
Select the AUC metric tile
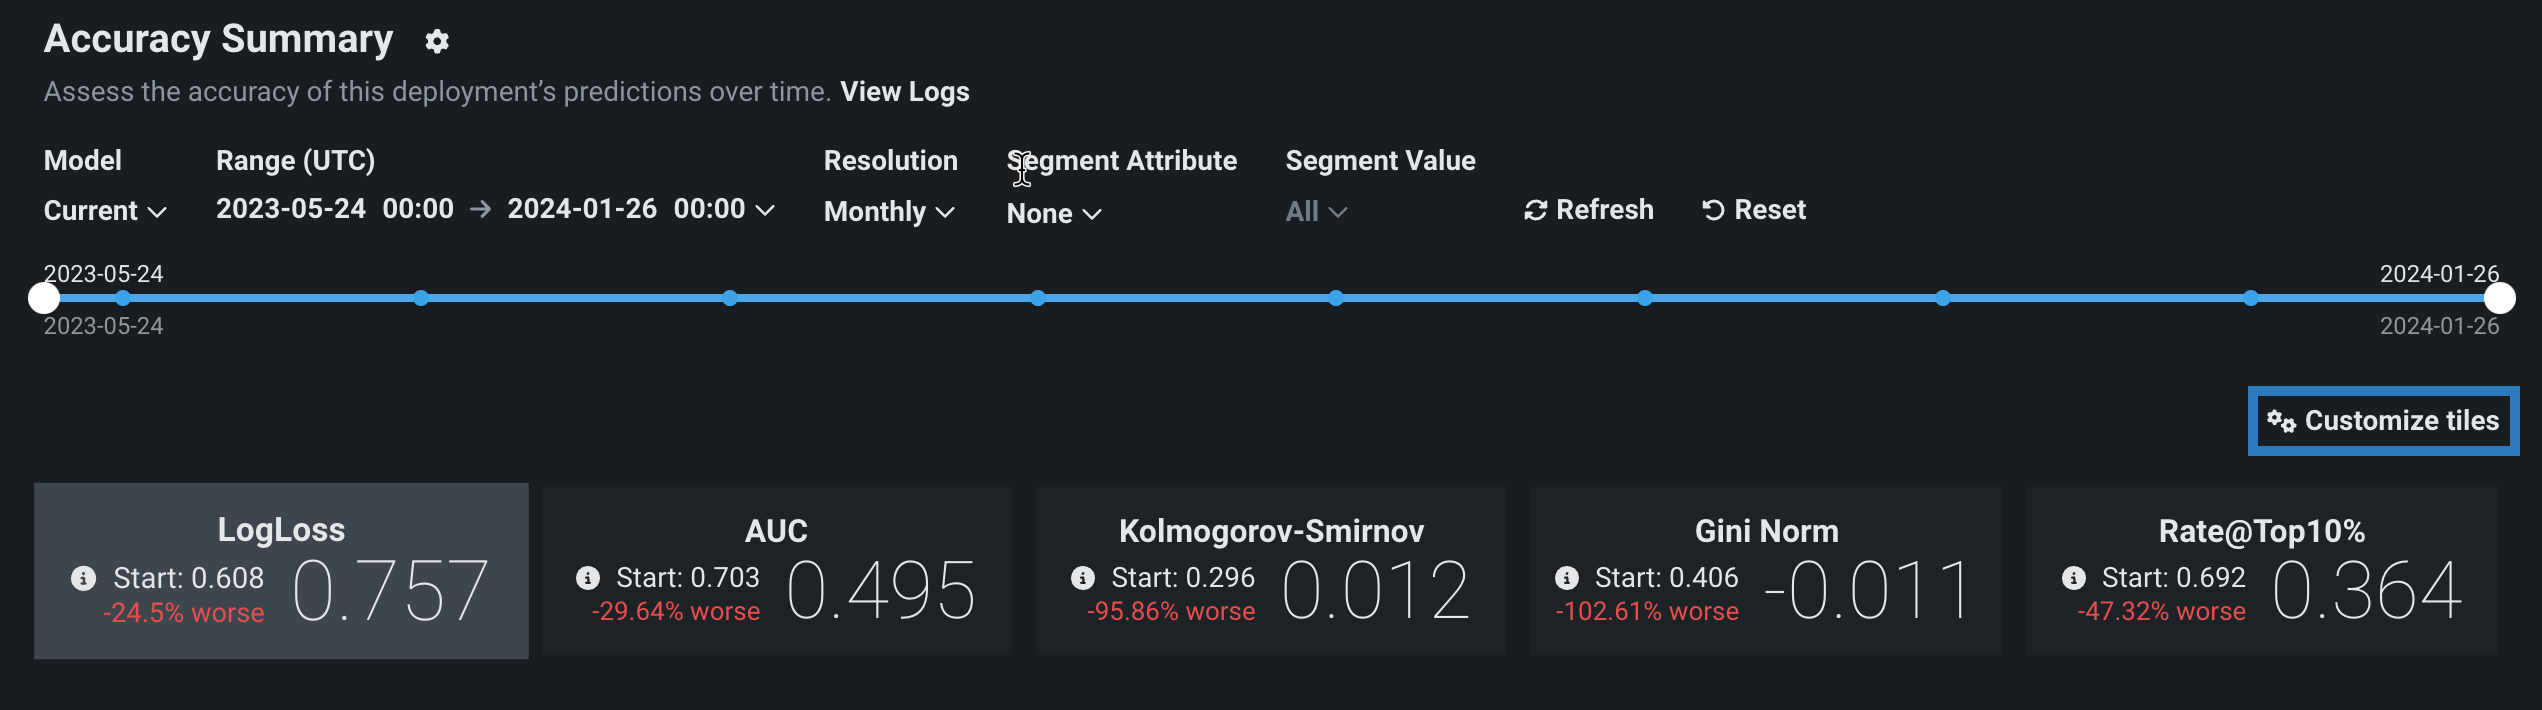pos(776,571)
